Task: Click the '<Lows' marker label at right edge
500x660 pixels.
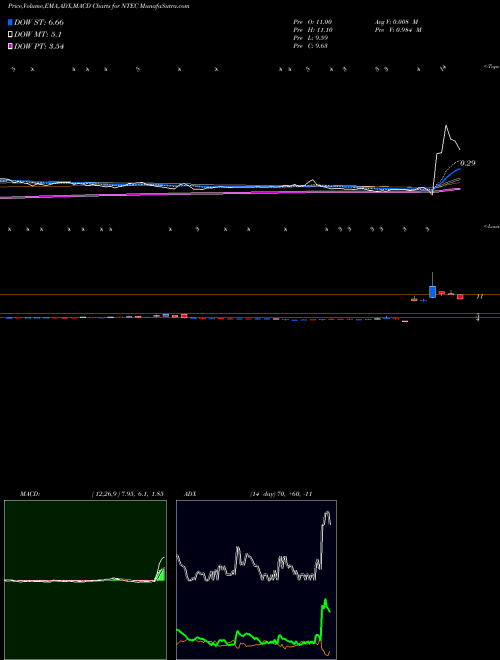Action: click(491, 227)
